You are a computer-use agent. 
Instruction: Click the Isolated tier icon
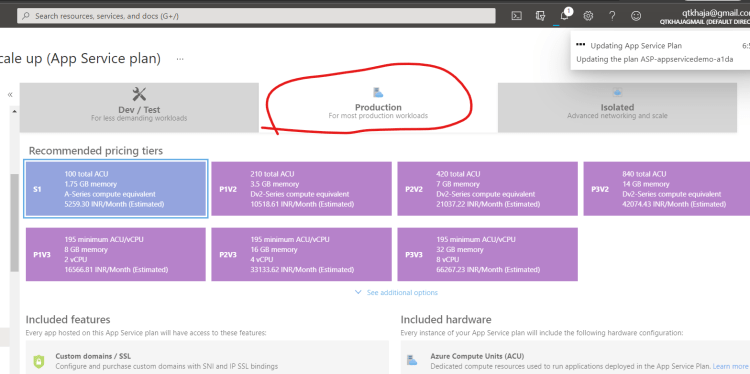click(617, 92)
